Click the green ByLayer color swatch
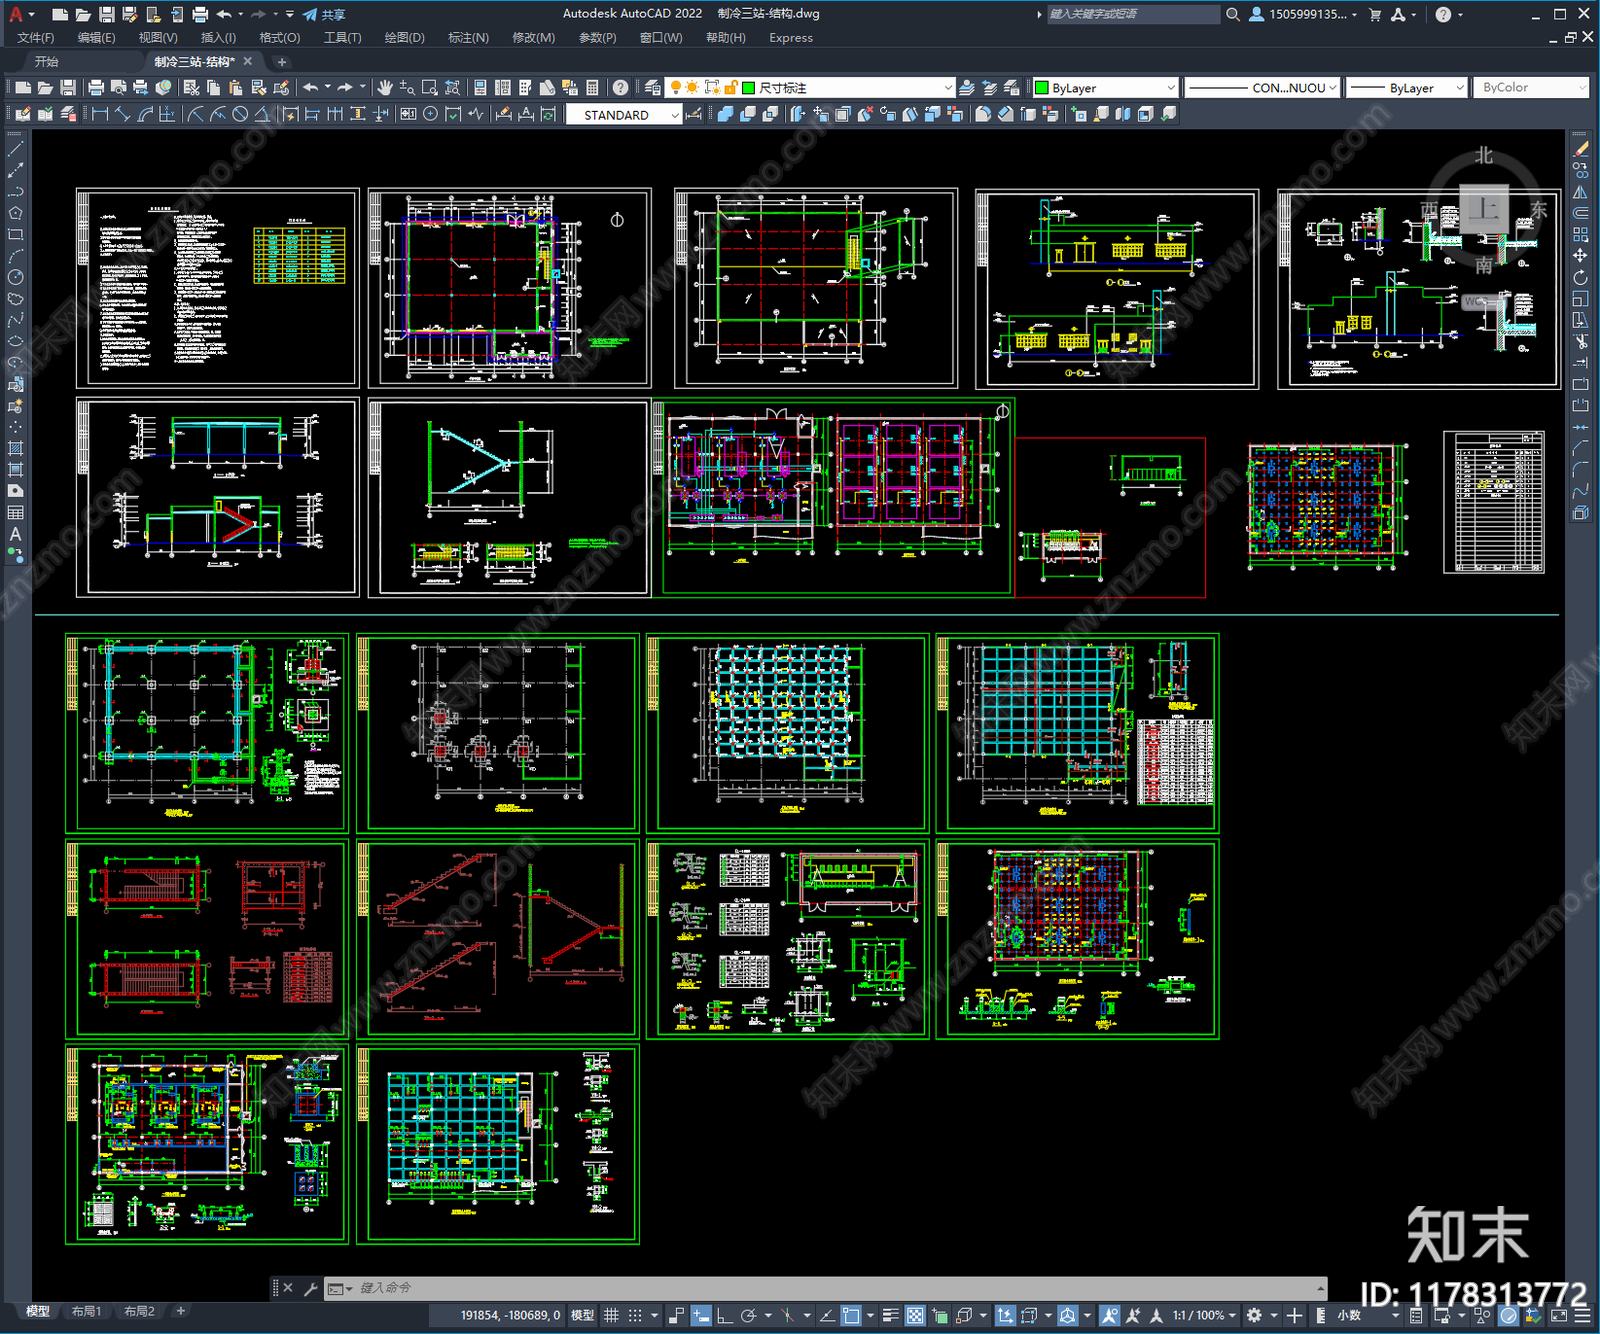Image resolution: width=1600 pixels, height=1334 pixels. 1042,88
